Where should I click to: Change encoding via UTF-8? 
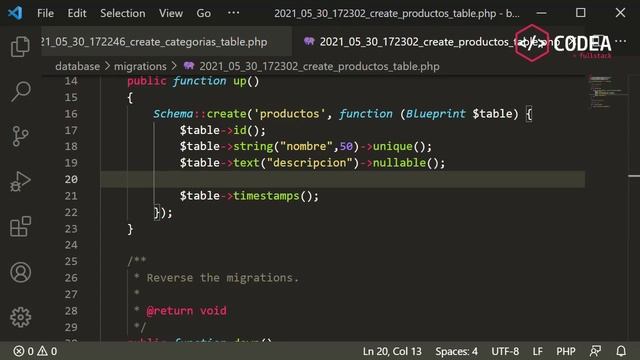click(505, 351)
